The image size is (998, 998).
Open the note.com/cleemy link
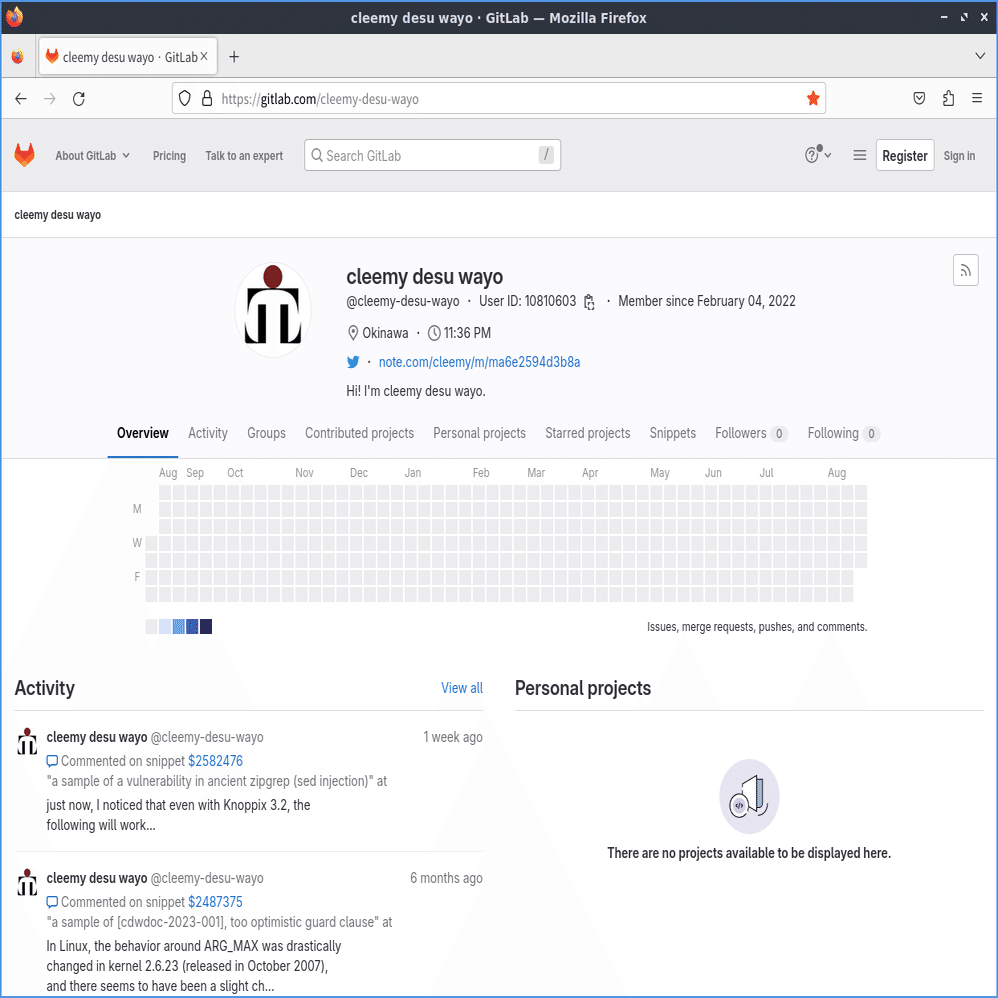479,362
